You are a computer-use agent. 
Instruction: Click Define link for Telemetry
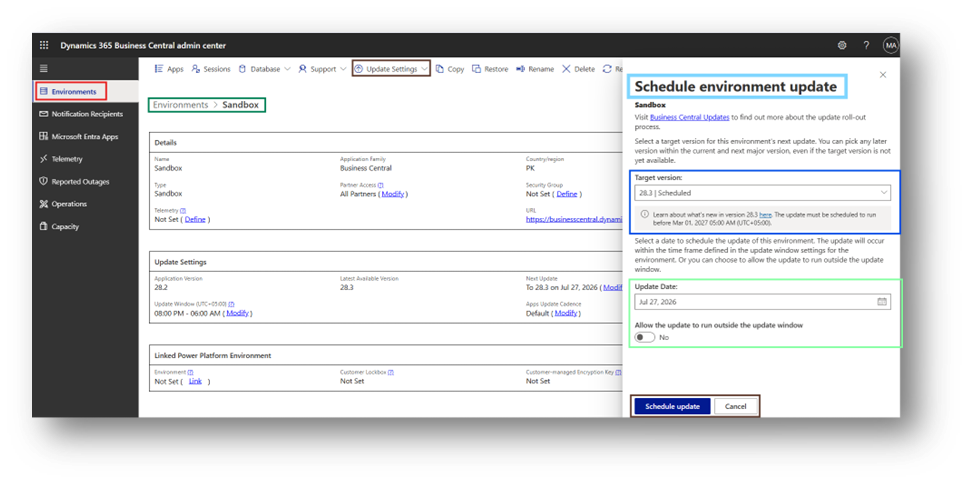pyautogui.click(x=195, y=219)
